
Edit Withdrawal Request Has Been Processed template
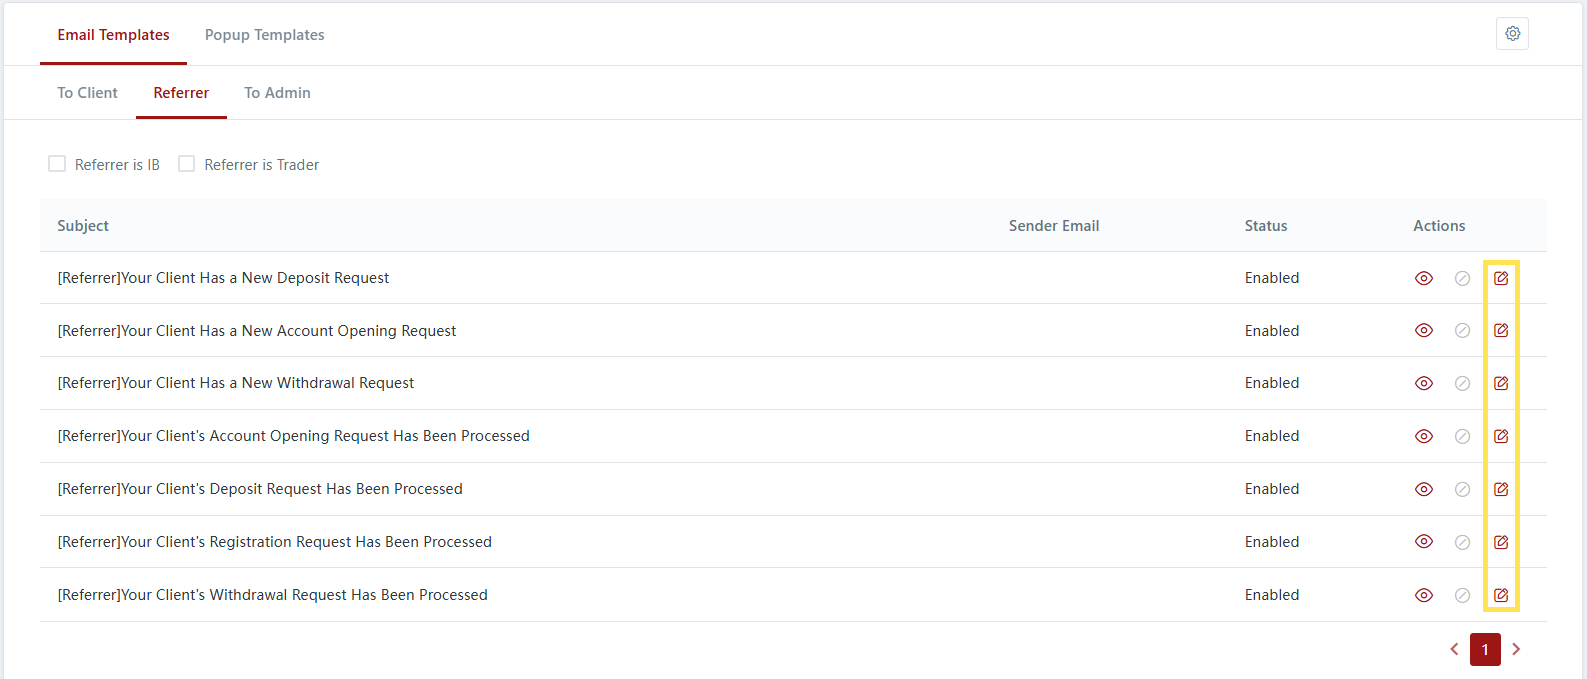[1501, 595]
